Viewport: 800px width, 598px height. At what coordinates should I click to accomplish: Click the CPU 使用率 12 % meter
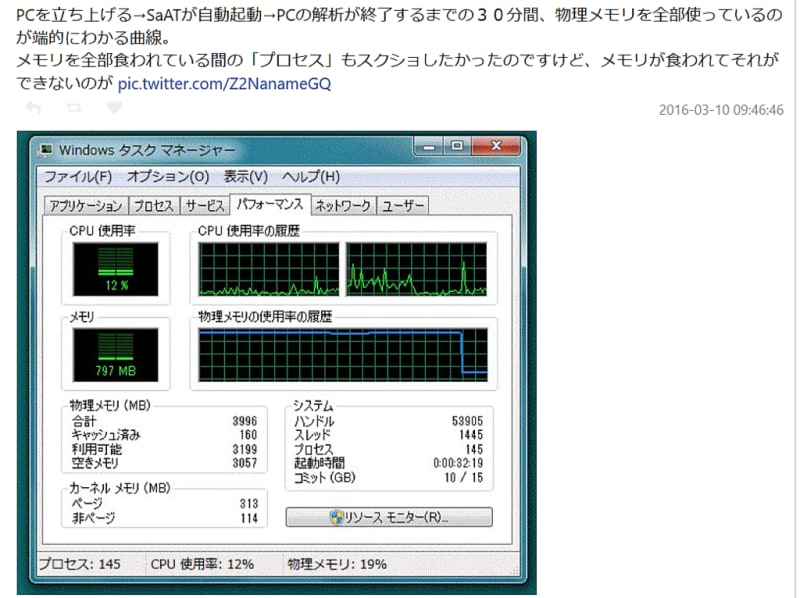115,269
